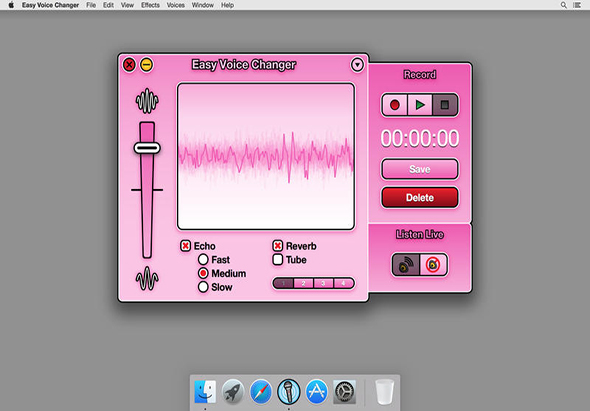Select preset segment 4

point(344,283)
